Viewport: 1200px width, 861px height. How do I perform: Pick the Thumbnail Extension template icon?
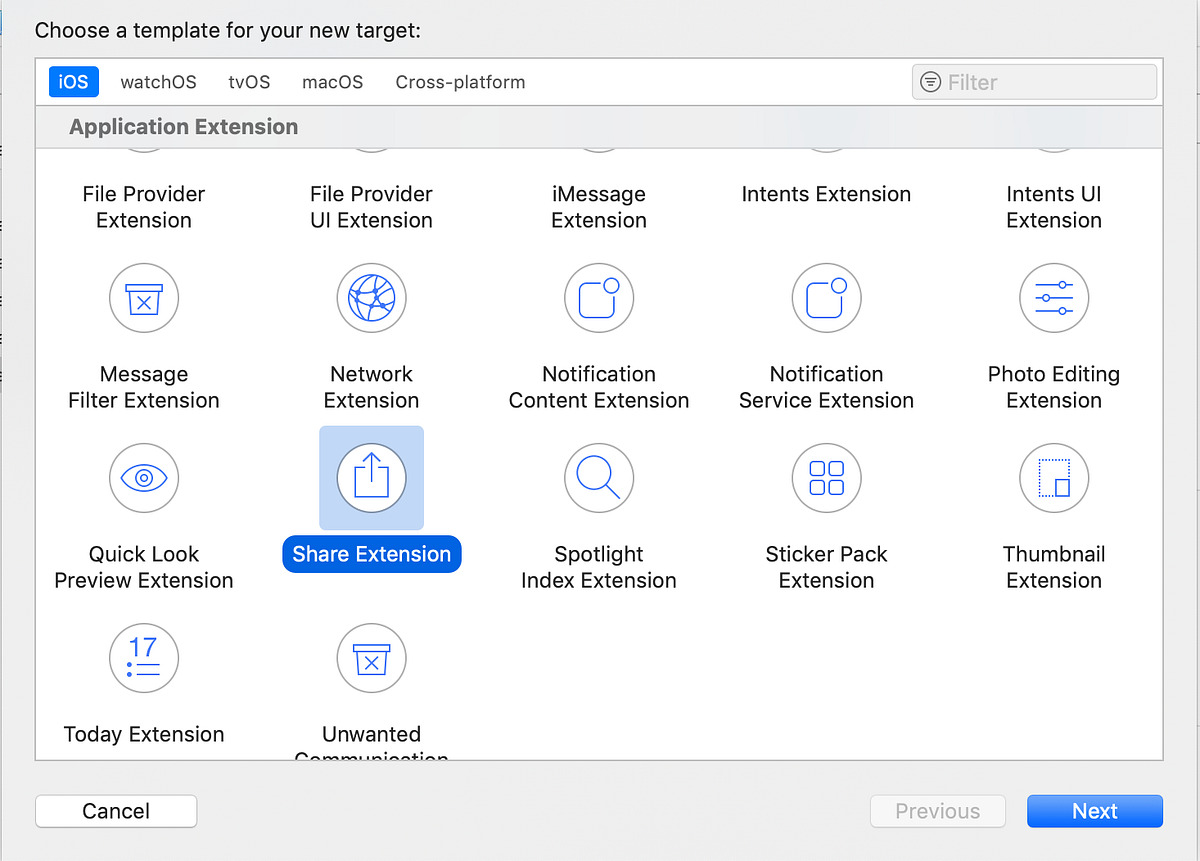click(x=1054, y=478)
